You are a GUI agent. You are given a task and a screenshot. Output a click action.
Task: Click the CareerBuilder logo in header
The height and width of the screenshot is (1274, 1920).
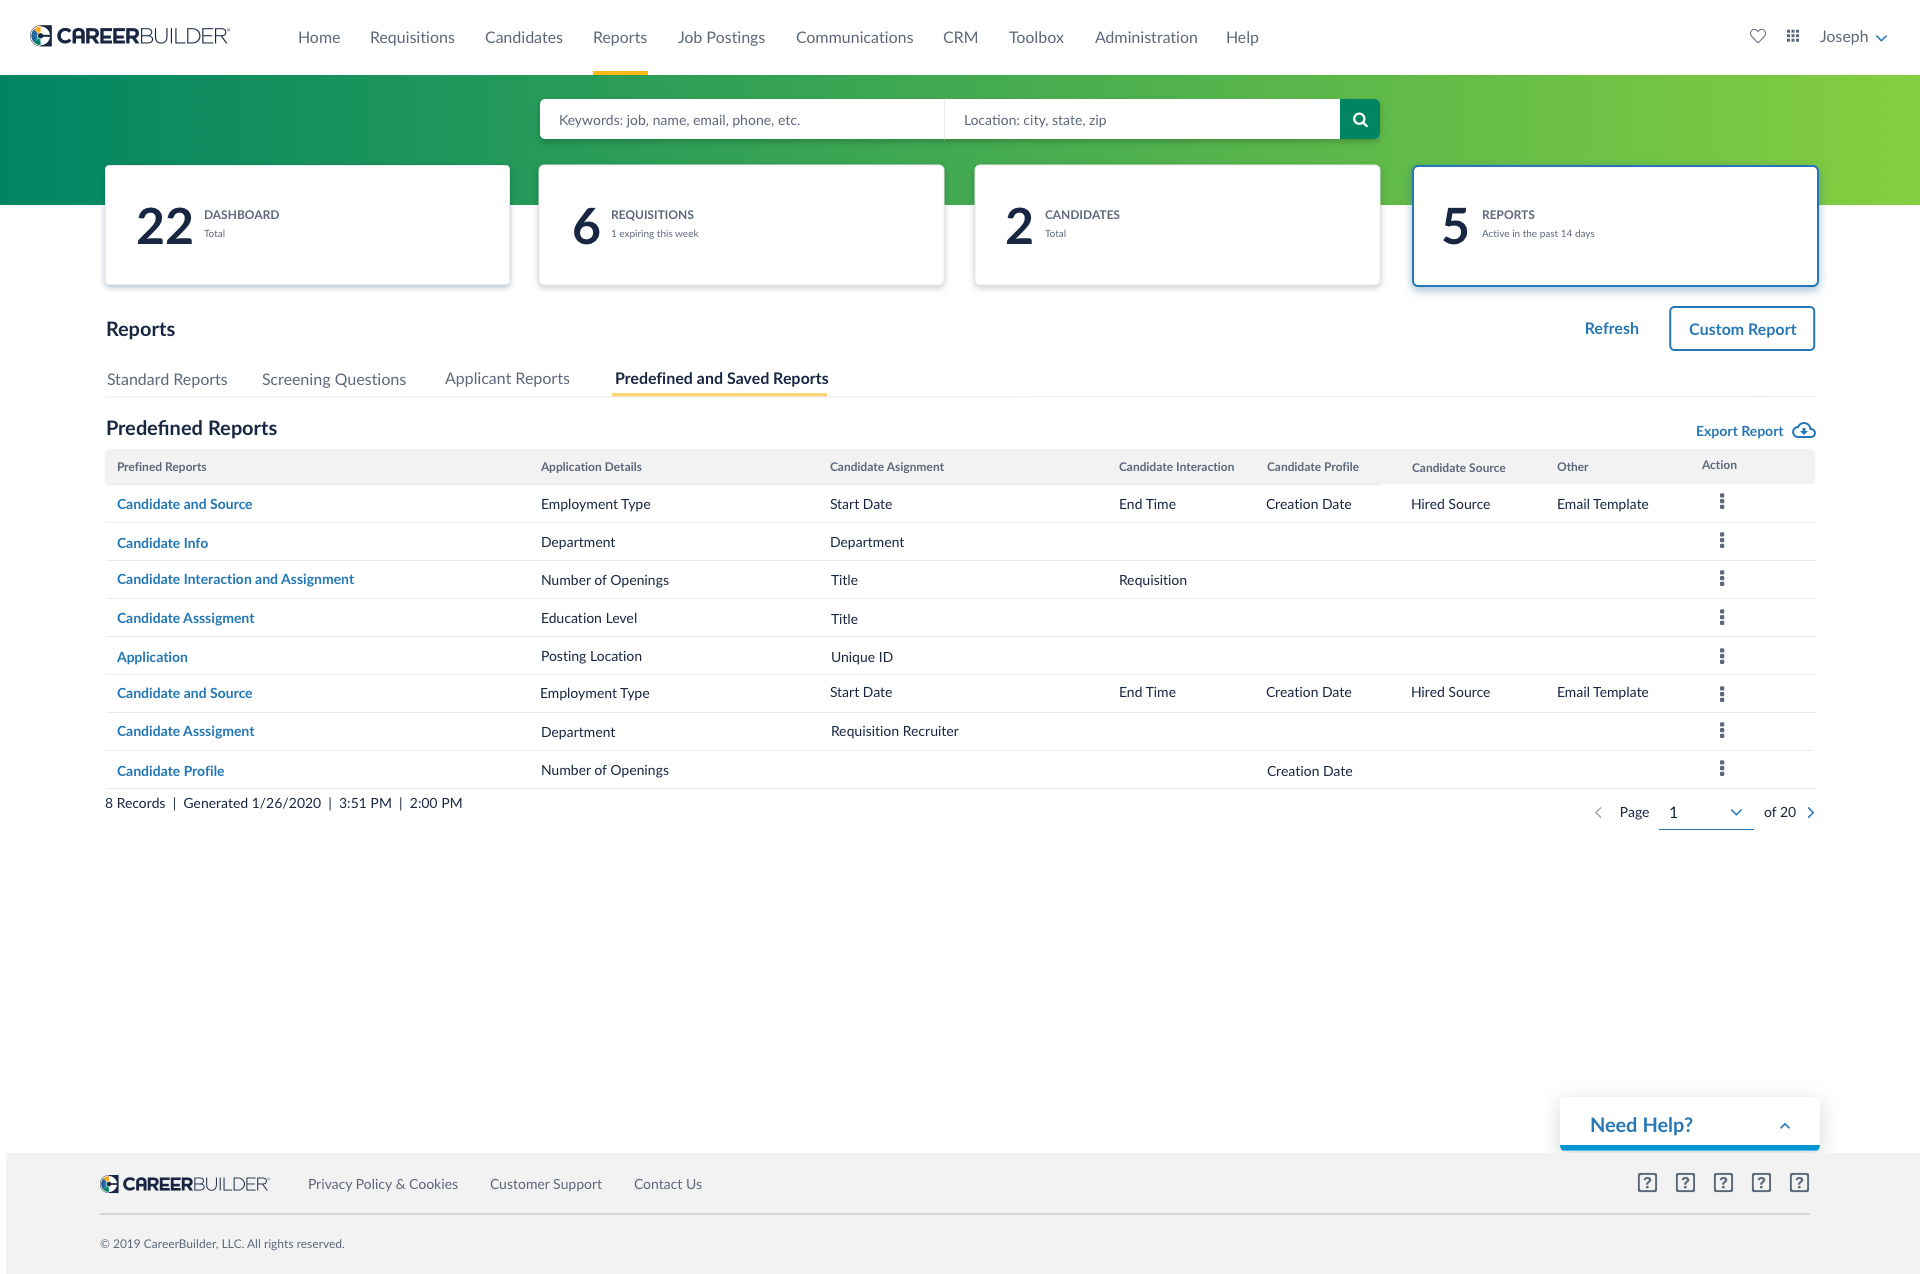pyautogui.click(x=130, y=37)
